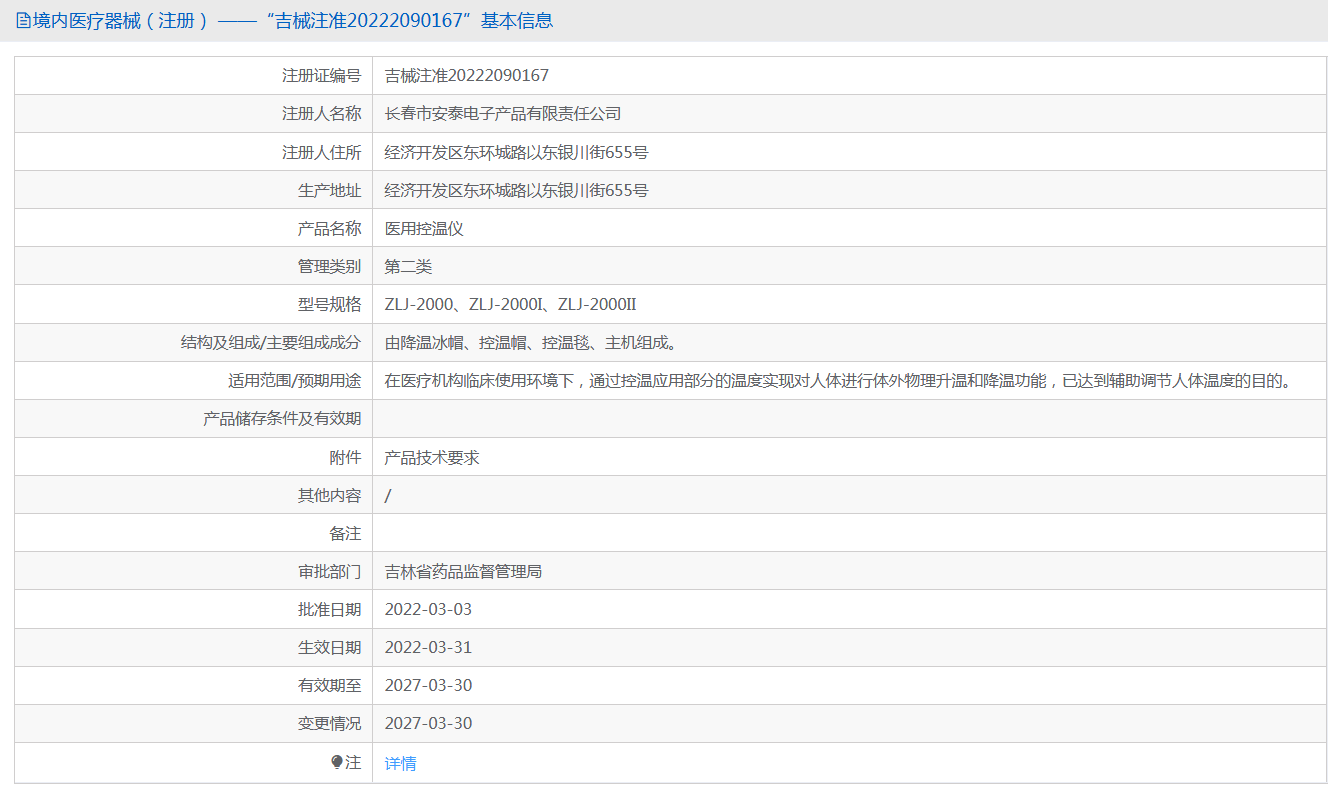Click the bulb icon beside 注 label
The height and width of the screenshot is (786, 1328).
(x=337, y=762)
